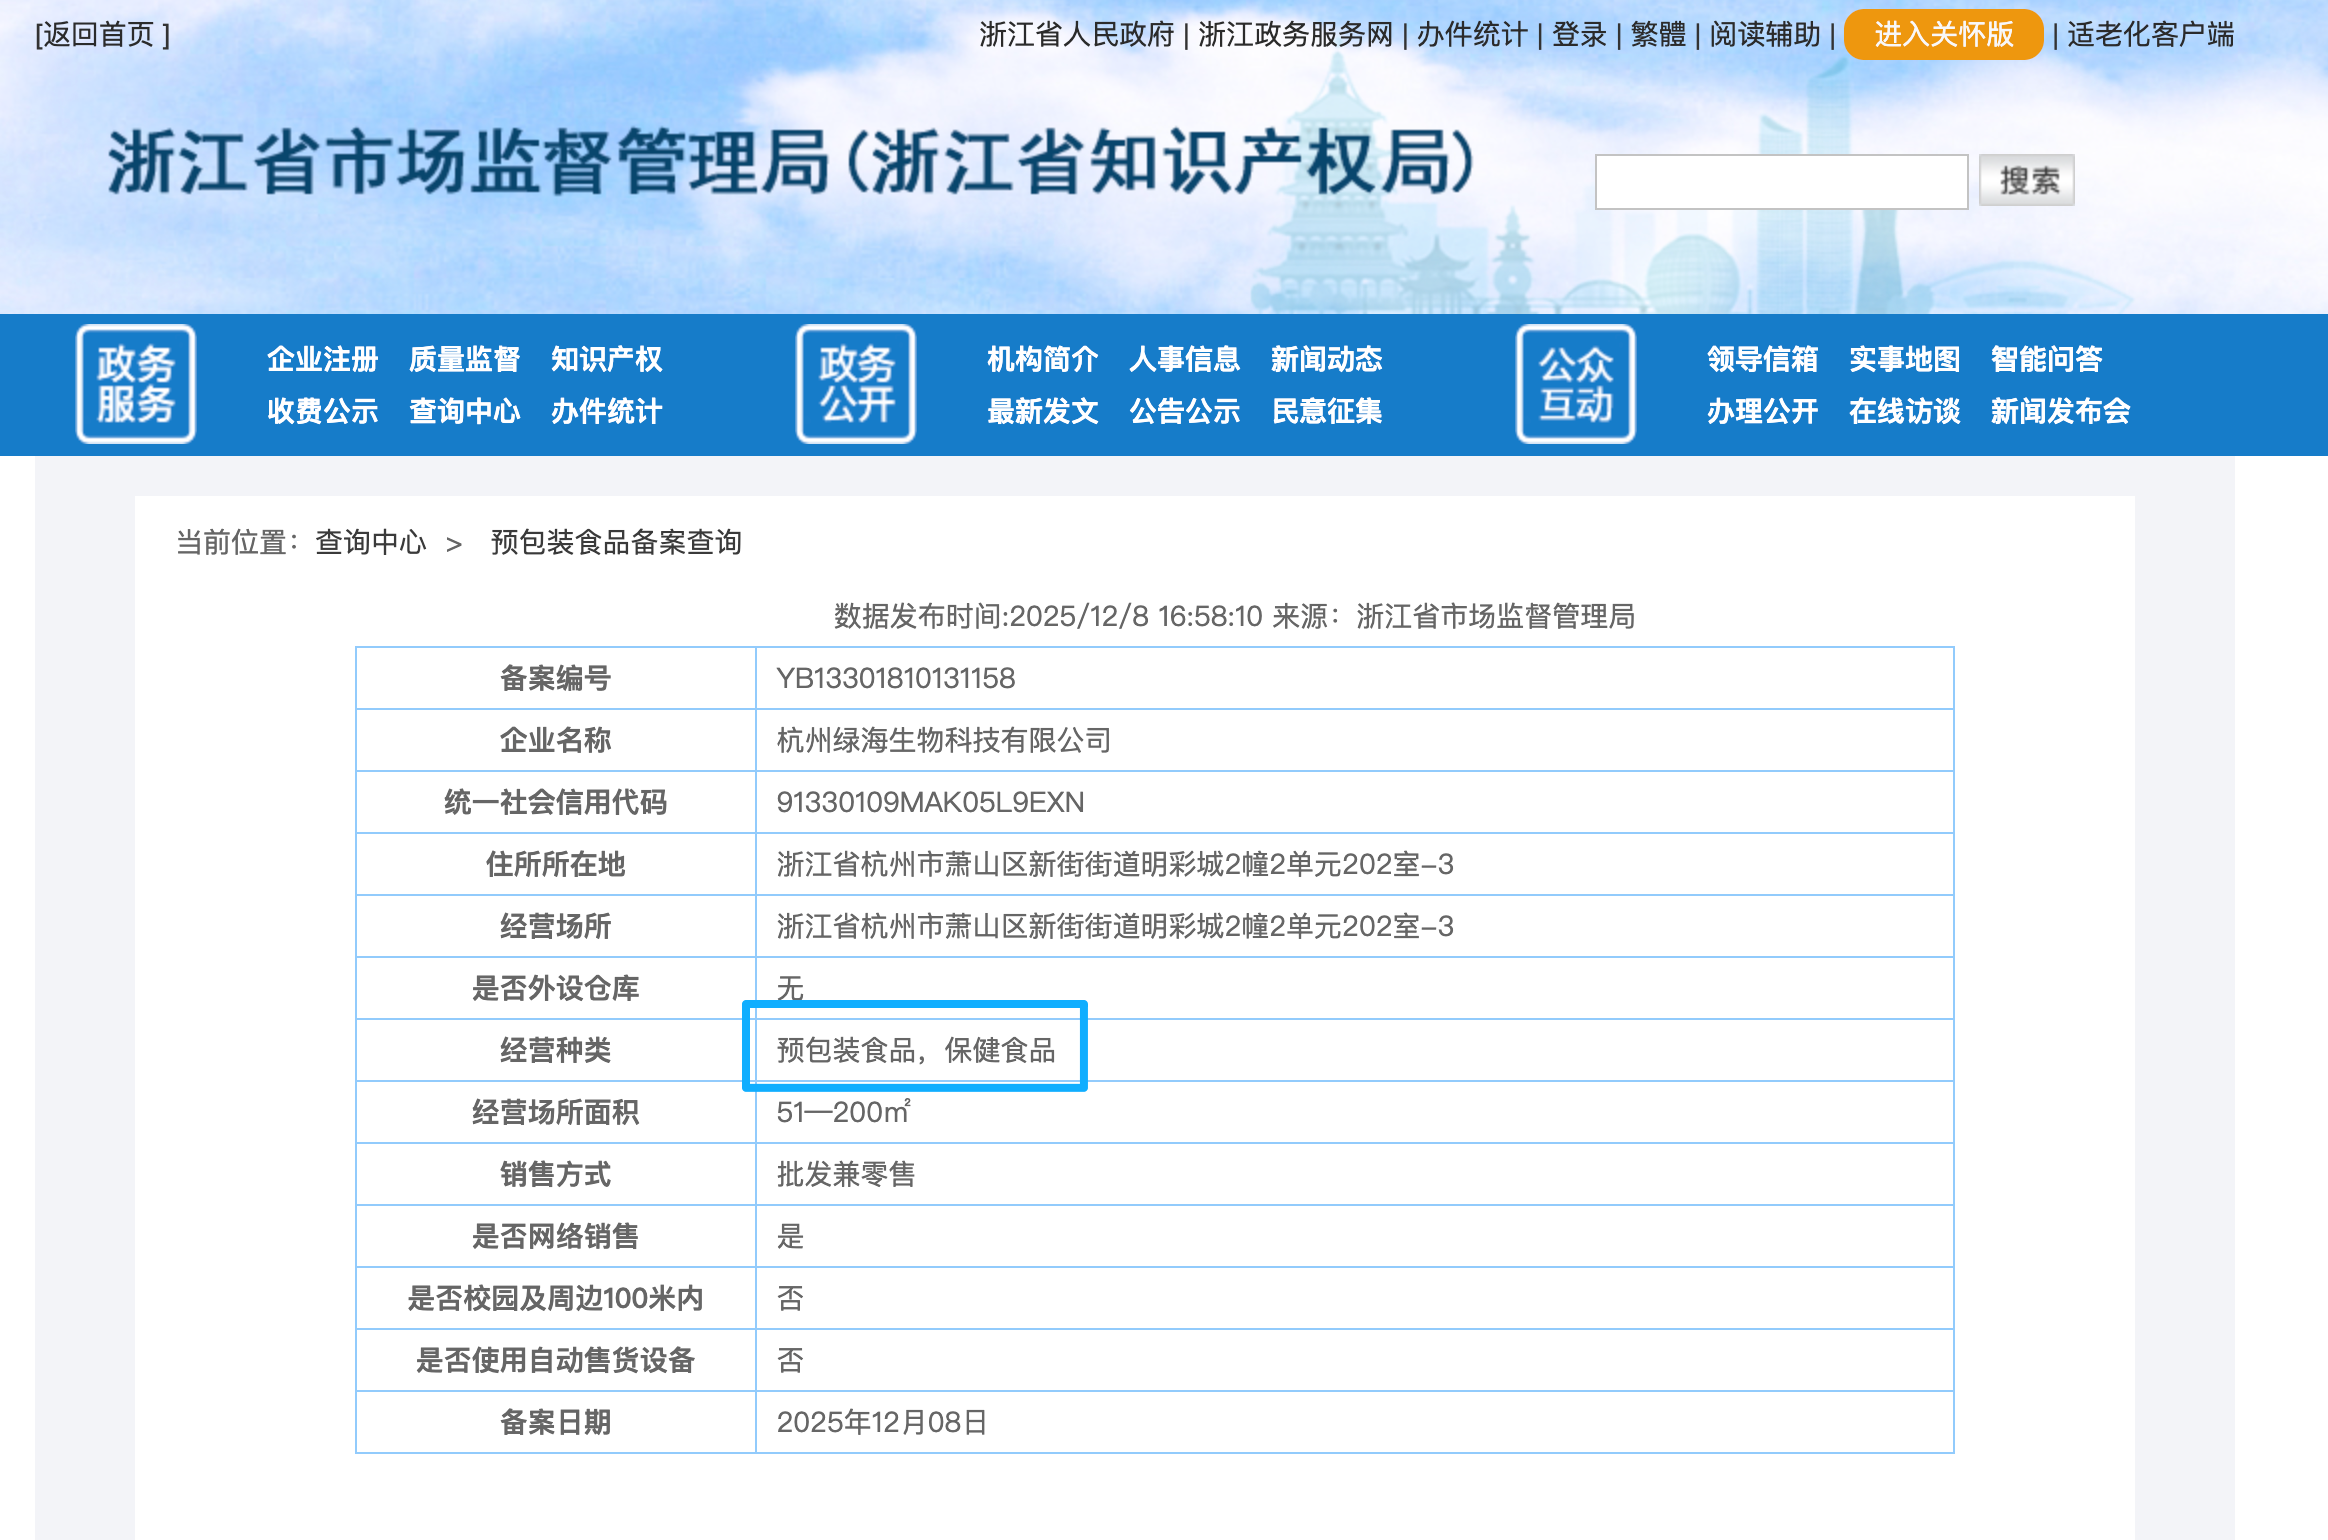Click 返回首页 to return home
This screenshot has height=1540, width=2328.
click(x=100, y=34)
